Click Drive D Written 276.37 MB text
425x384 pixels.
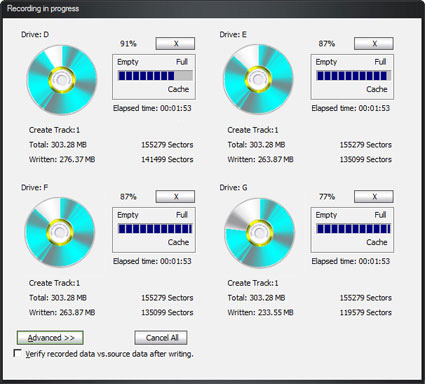tap(62, 159)
